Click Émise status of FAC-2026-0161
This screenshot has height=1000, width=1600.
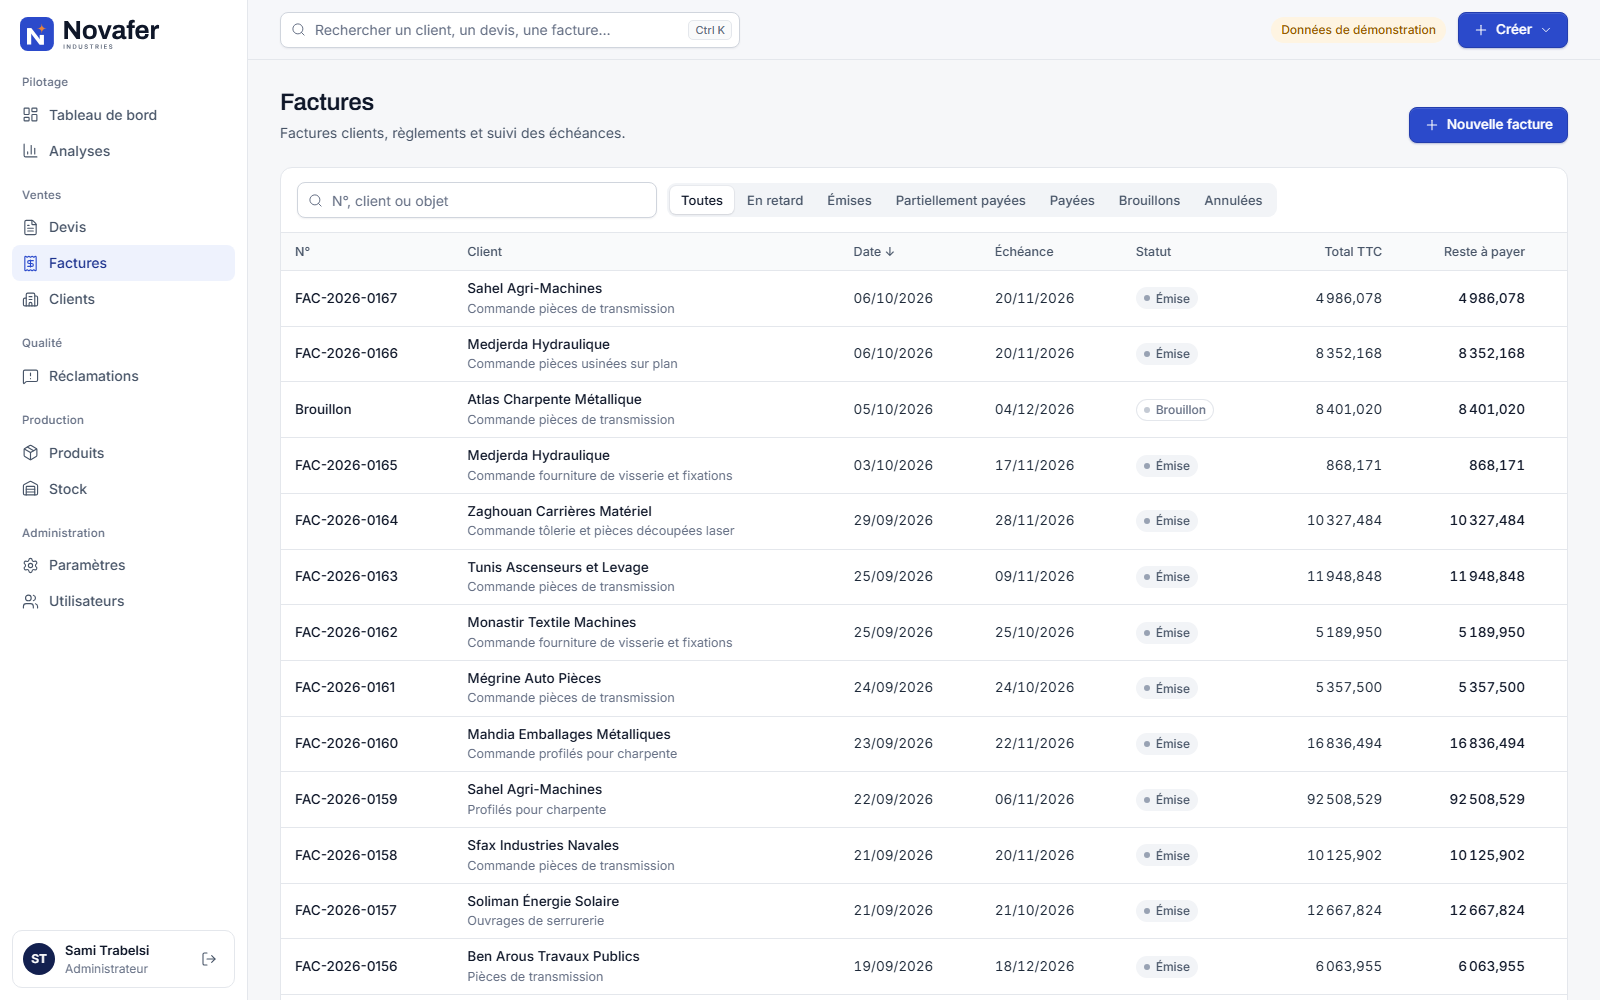[1167, 688]
